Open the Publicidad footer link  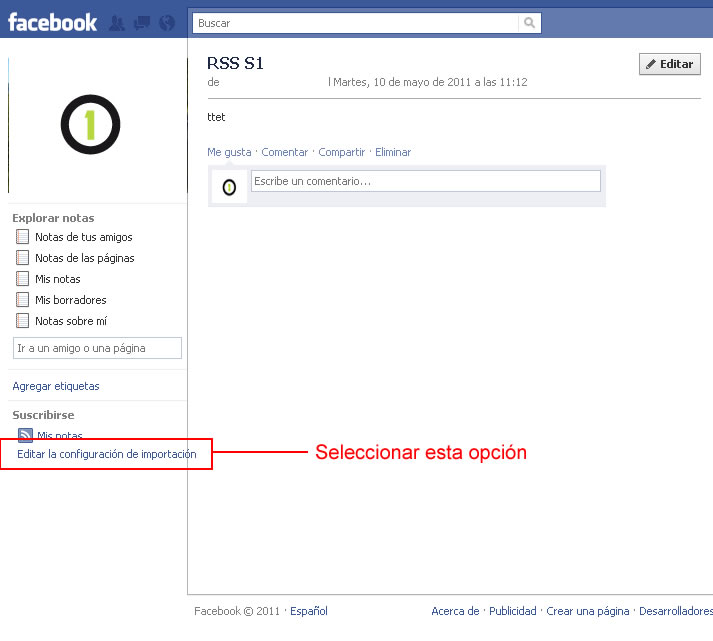pos(512,611)
